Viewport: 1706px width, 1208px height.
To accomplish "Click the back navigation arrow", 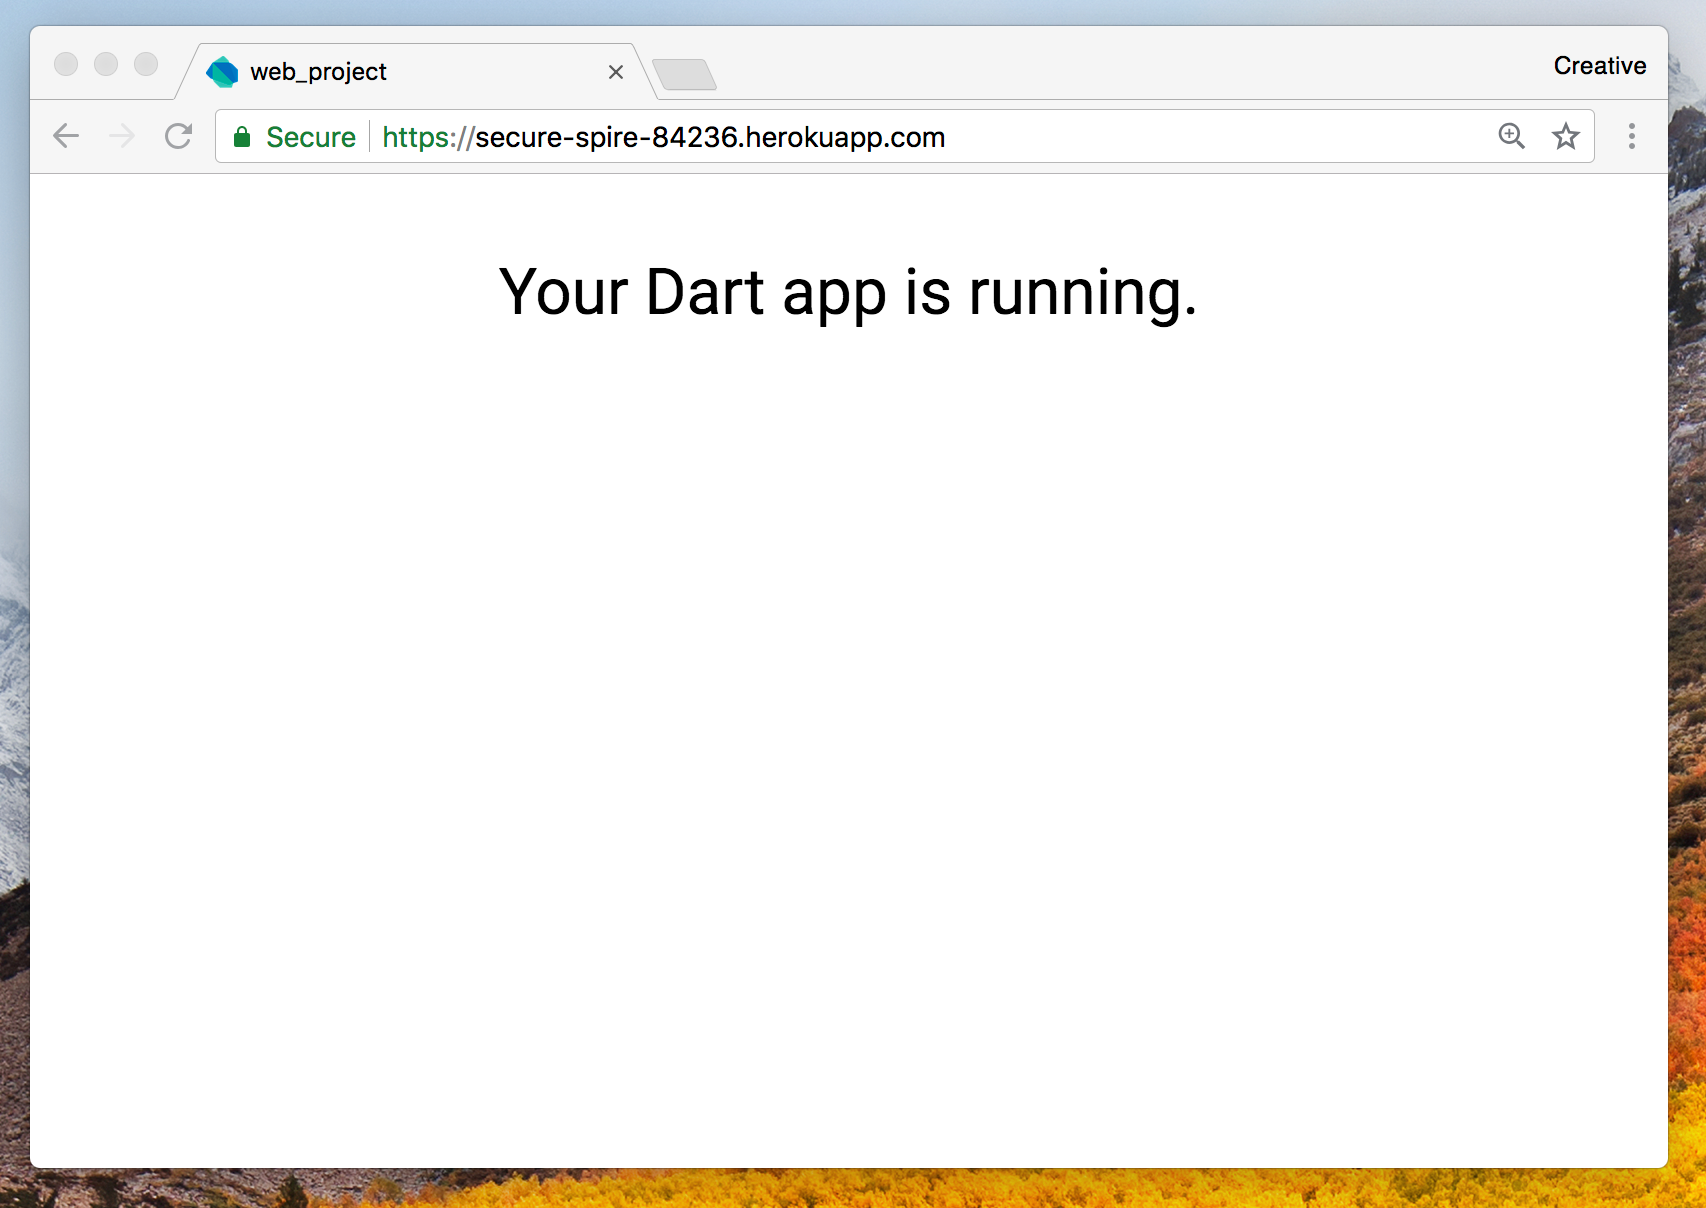I will [x=66, y=136].
